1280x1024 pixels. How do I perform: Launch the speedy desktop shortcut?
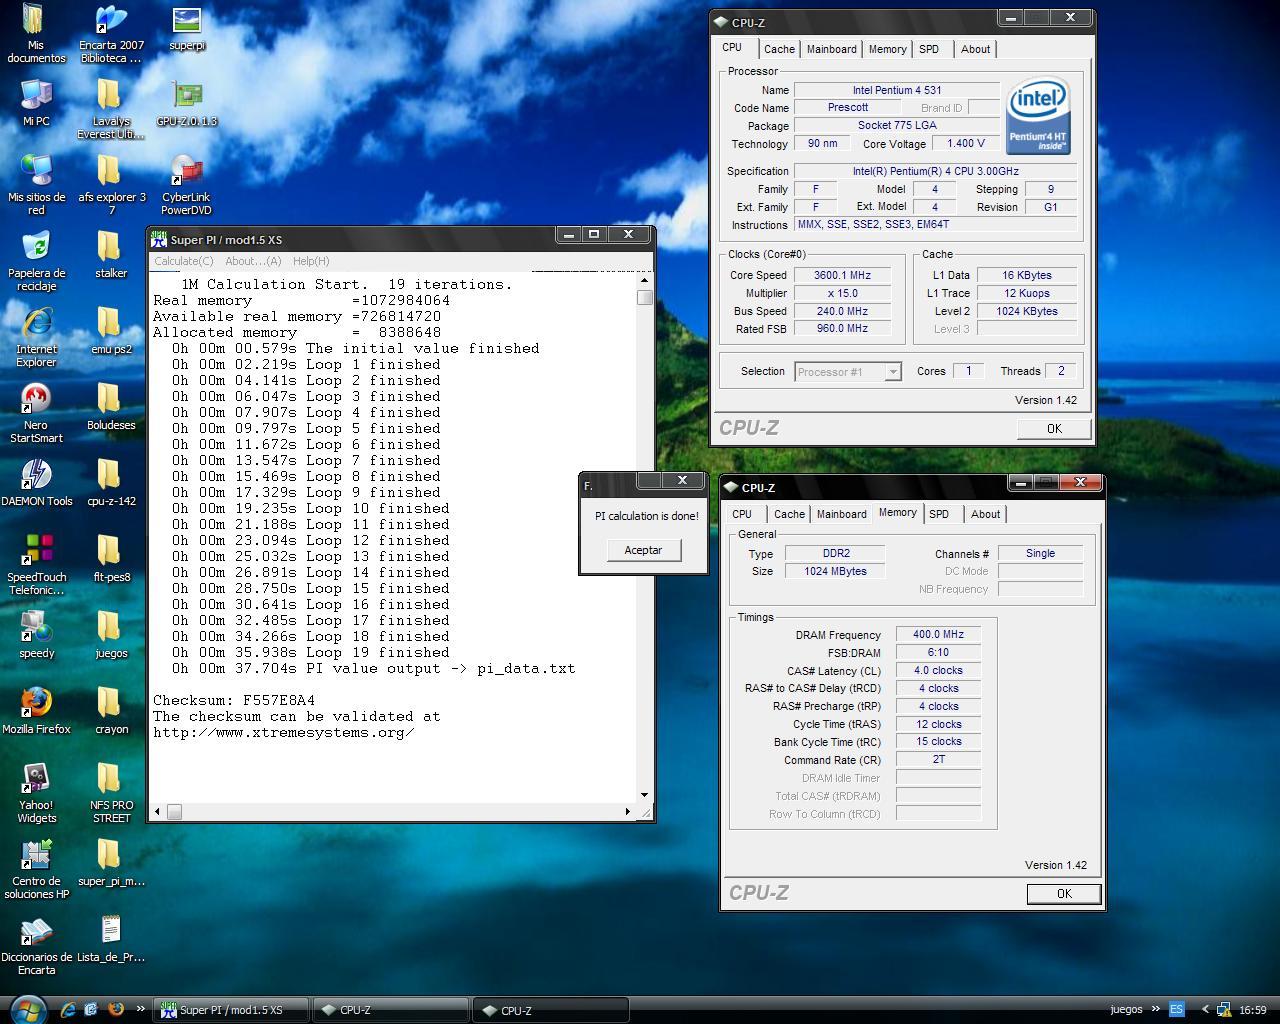pyautogui.click(x=36, y=635)
